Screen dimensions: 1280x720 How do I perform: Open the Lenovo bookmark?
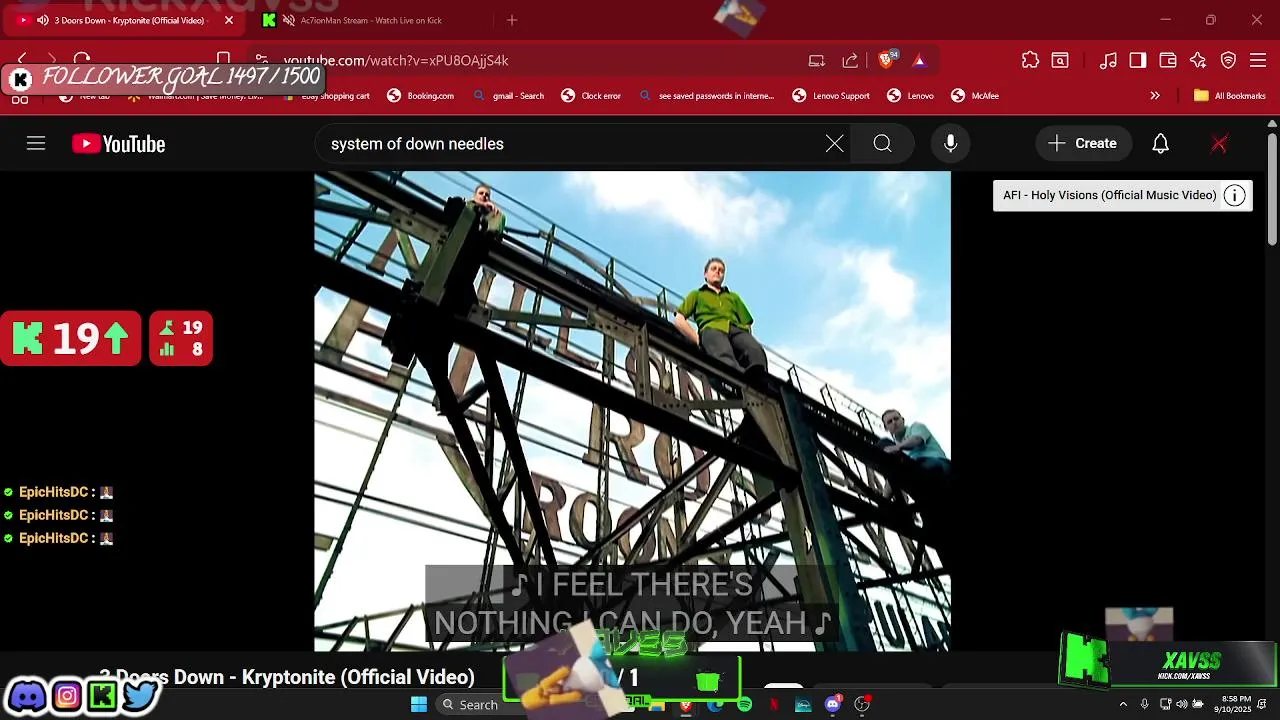click(910, 96)
